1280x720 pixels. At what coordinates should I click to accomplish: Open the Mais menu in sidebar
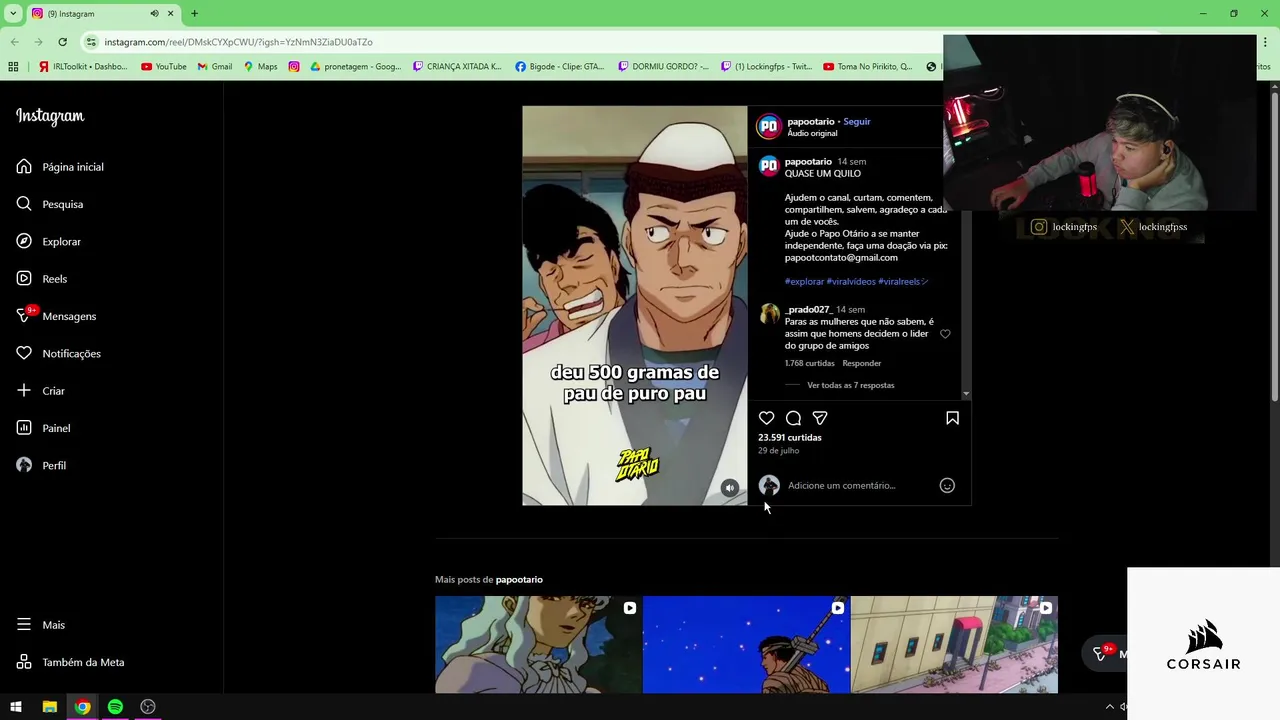[41, 625]
